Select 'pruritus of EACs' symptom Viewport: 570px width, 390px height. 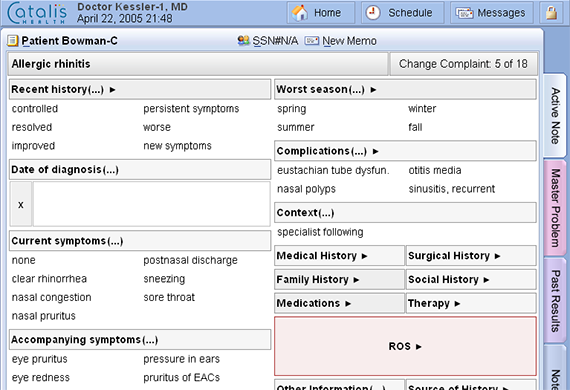click(x=181, y=378)
